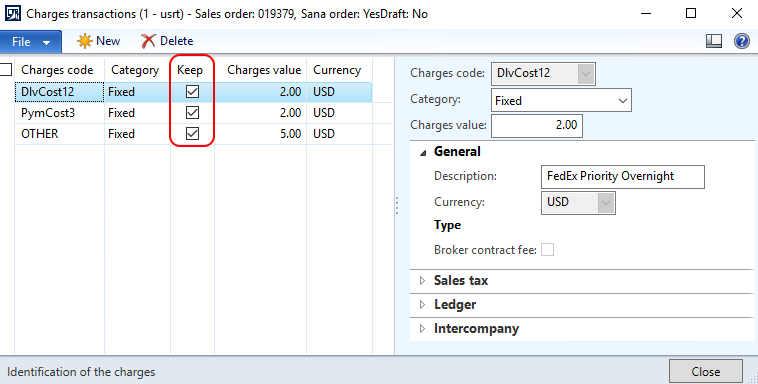Click the Delete red X icon
758x384 pixels.
pyautogui.click(x=148, y=41)
